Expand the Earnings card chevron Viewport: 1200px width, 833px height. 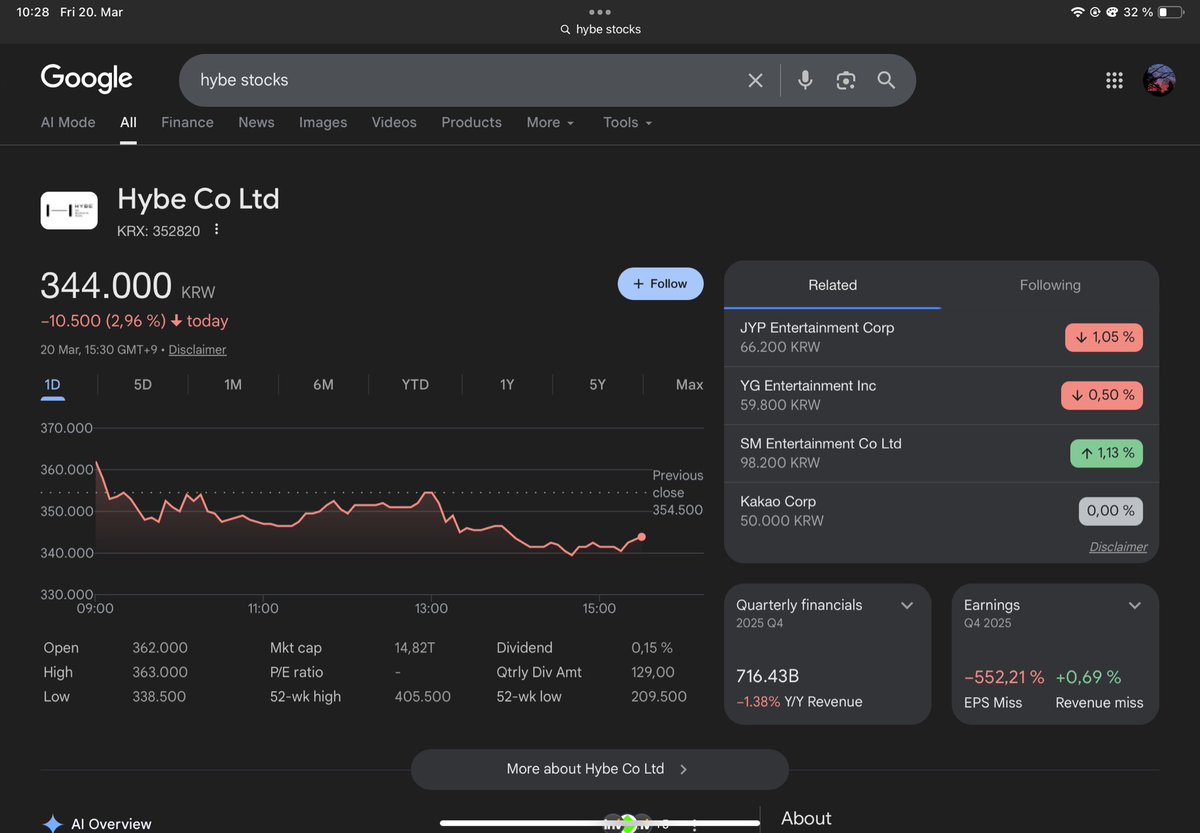[x=1135, y=606]
